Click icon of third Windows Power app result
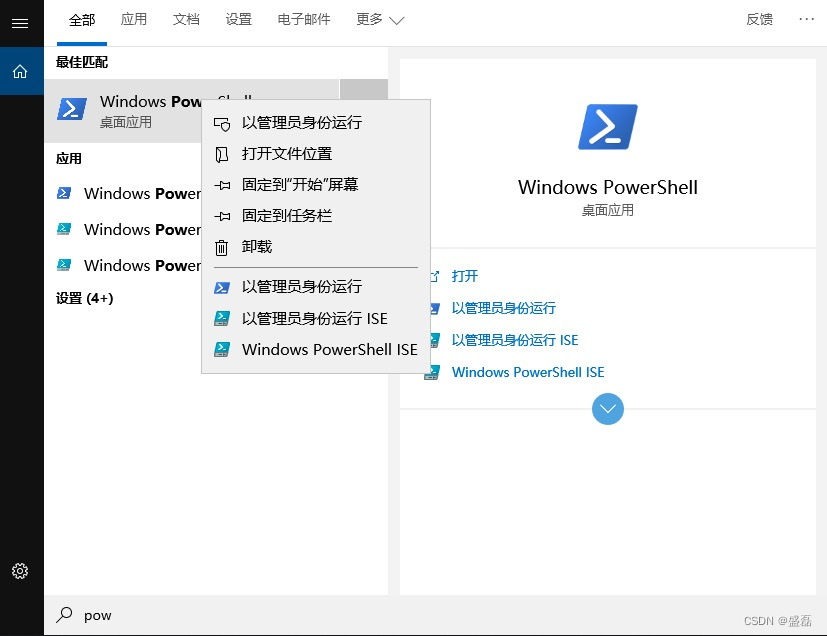The width and height of the screenshot is (827, 636). coord(64,265)
